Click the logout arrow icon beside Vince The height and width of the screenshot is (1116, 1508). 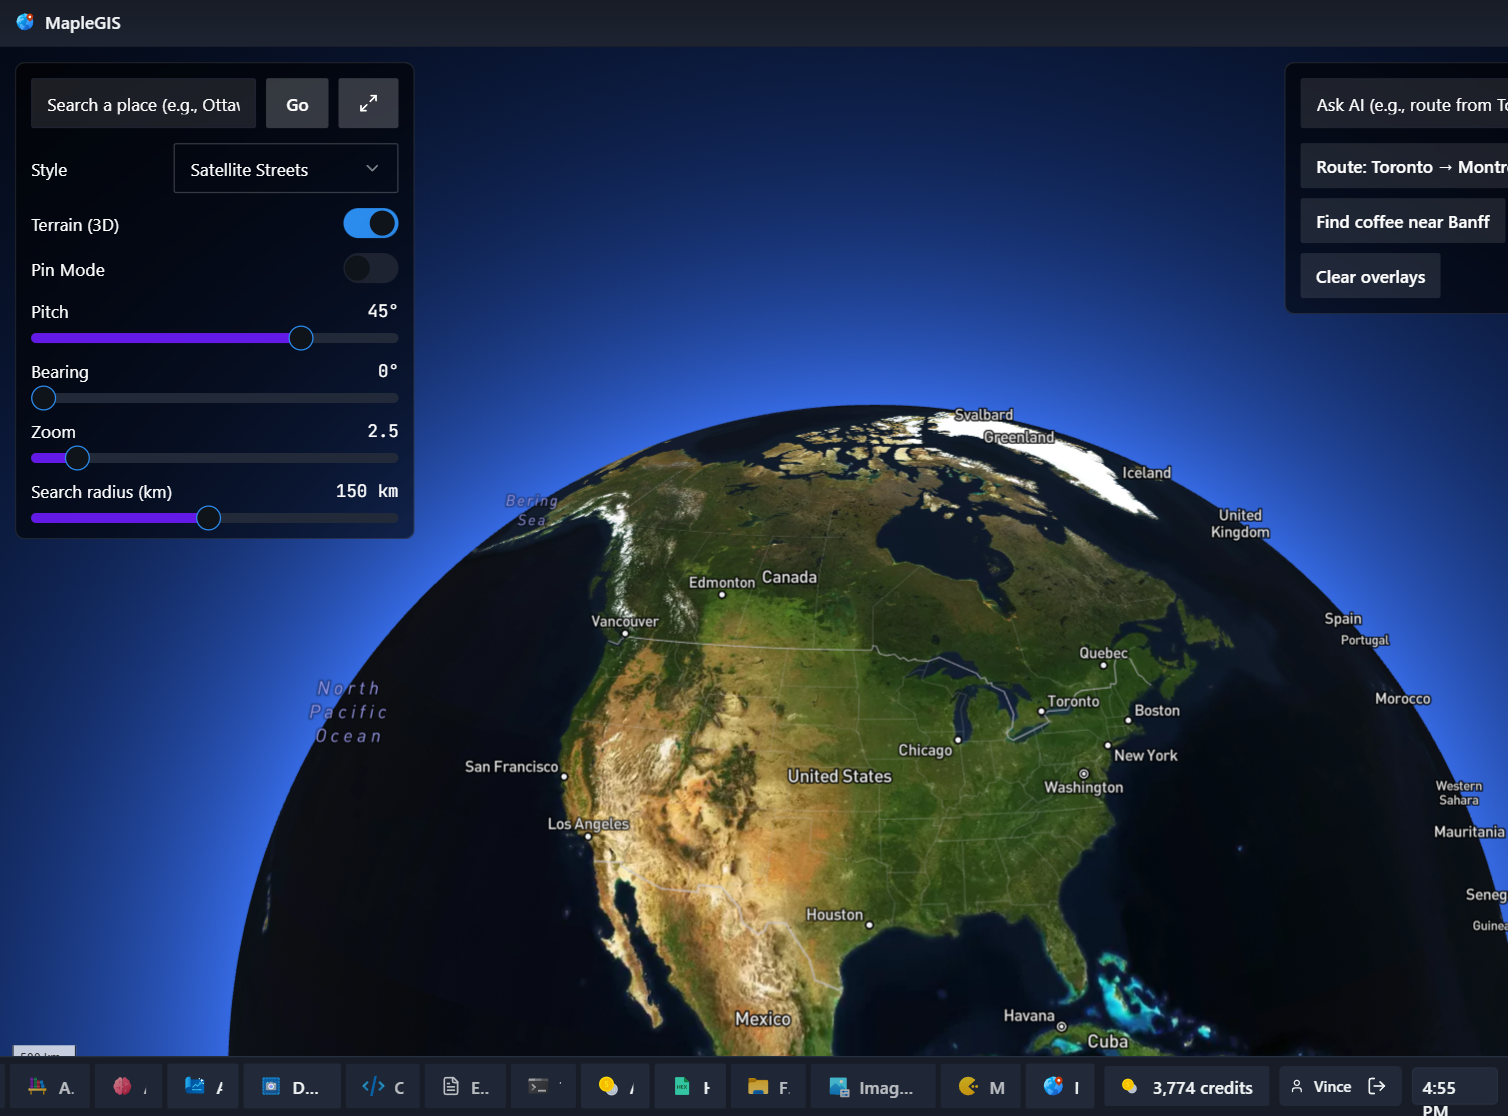pos(1377,1086)
